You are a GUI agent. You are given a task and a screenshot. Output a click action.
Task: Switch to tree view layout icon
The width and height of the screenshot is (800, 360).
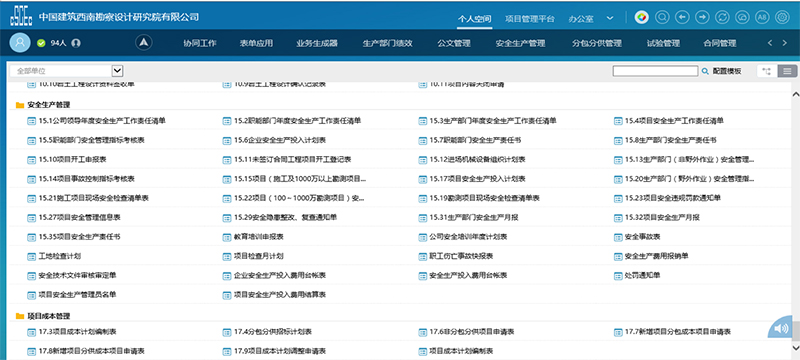pos(767,71)
